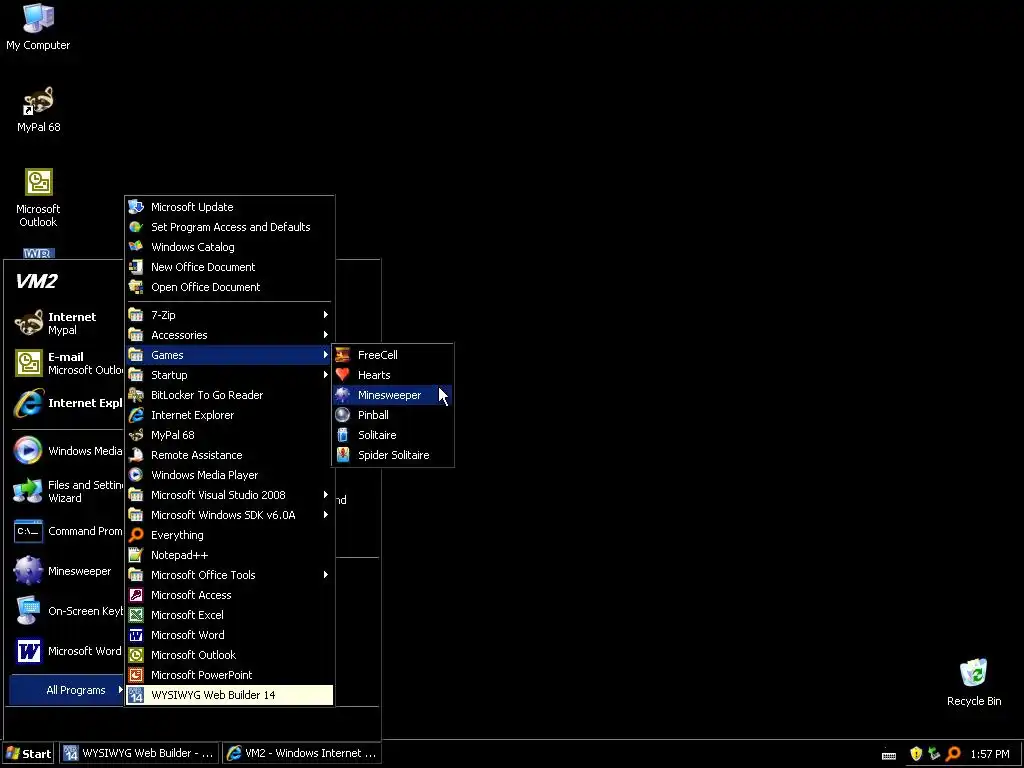Image resolution: width=1024 pixels, height=768 pixels.
Task: Switch to WYSIWYG Web Builder taskbar button
Action: pyautogui.click(x=139, y=754)
